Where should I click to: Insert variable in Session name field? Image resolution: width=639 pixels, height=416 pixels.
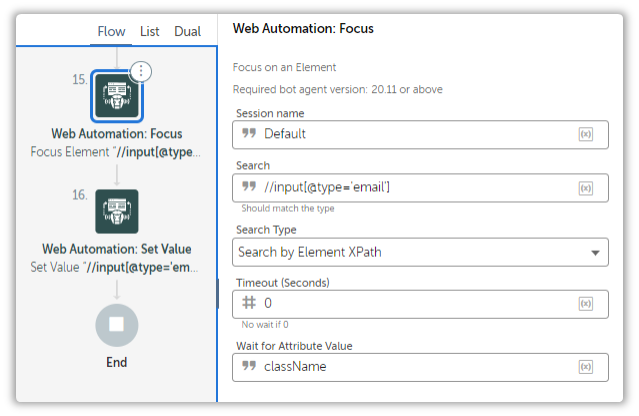586,134
